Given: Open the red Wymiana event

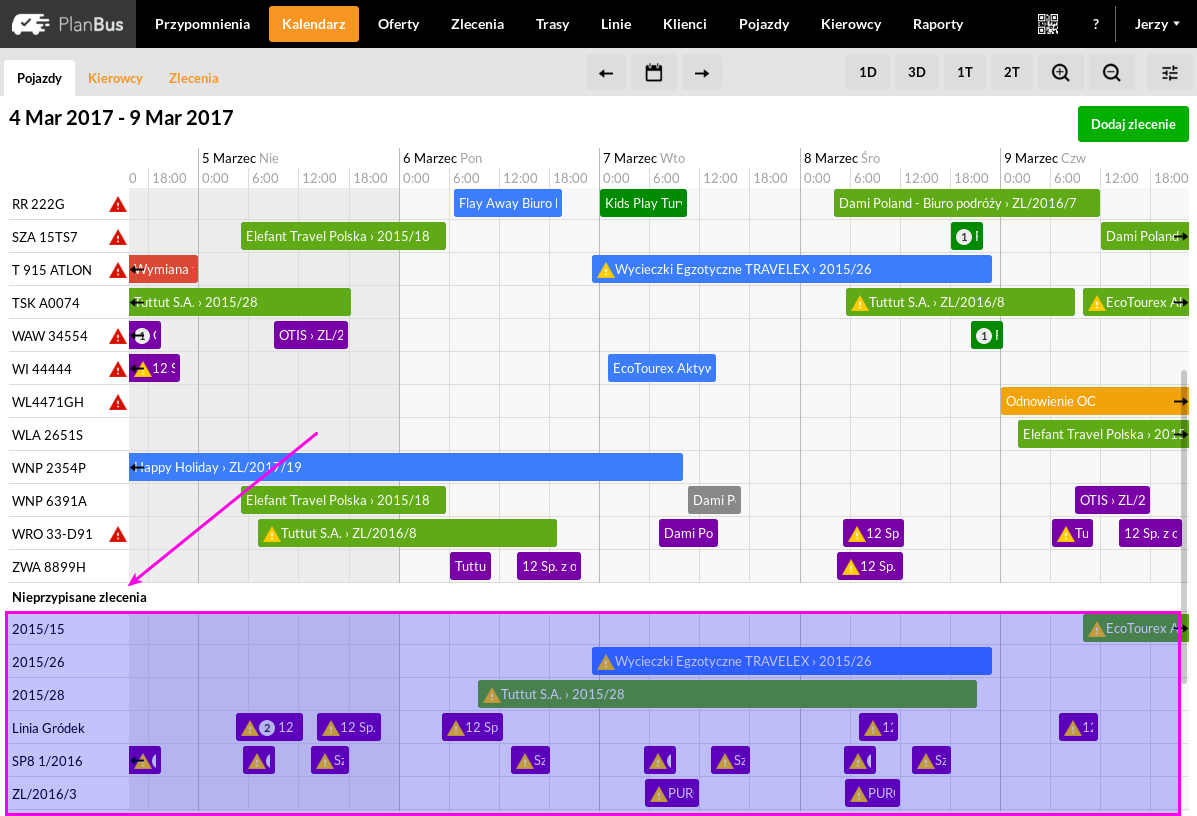Looking at the screenshot, I should click(163, 269).
